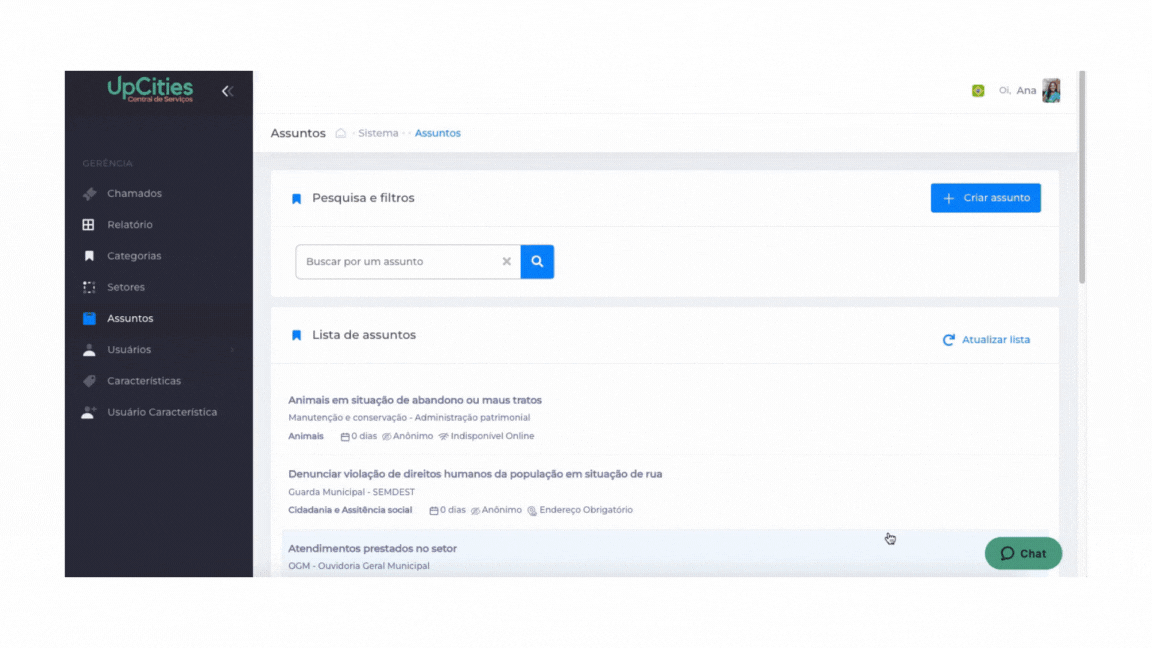Click the UpCities logo
Image resolution: width=1152 pixels, height=648 pixels.
pyautogui.click(x=150, y=90)
